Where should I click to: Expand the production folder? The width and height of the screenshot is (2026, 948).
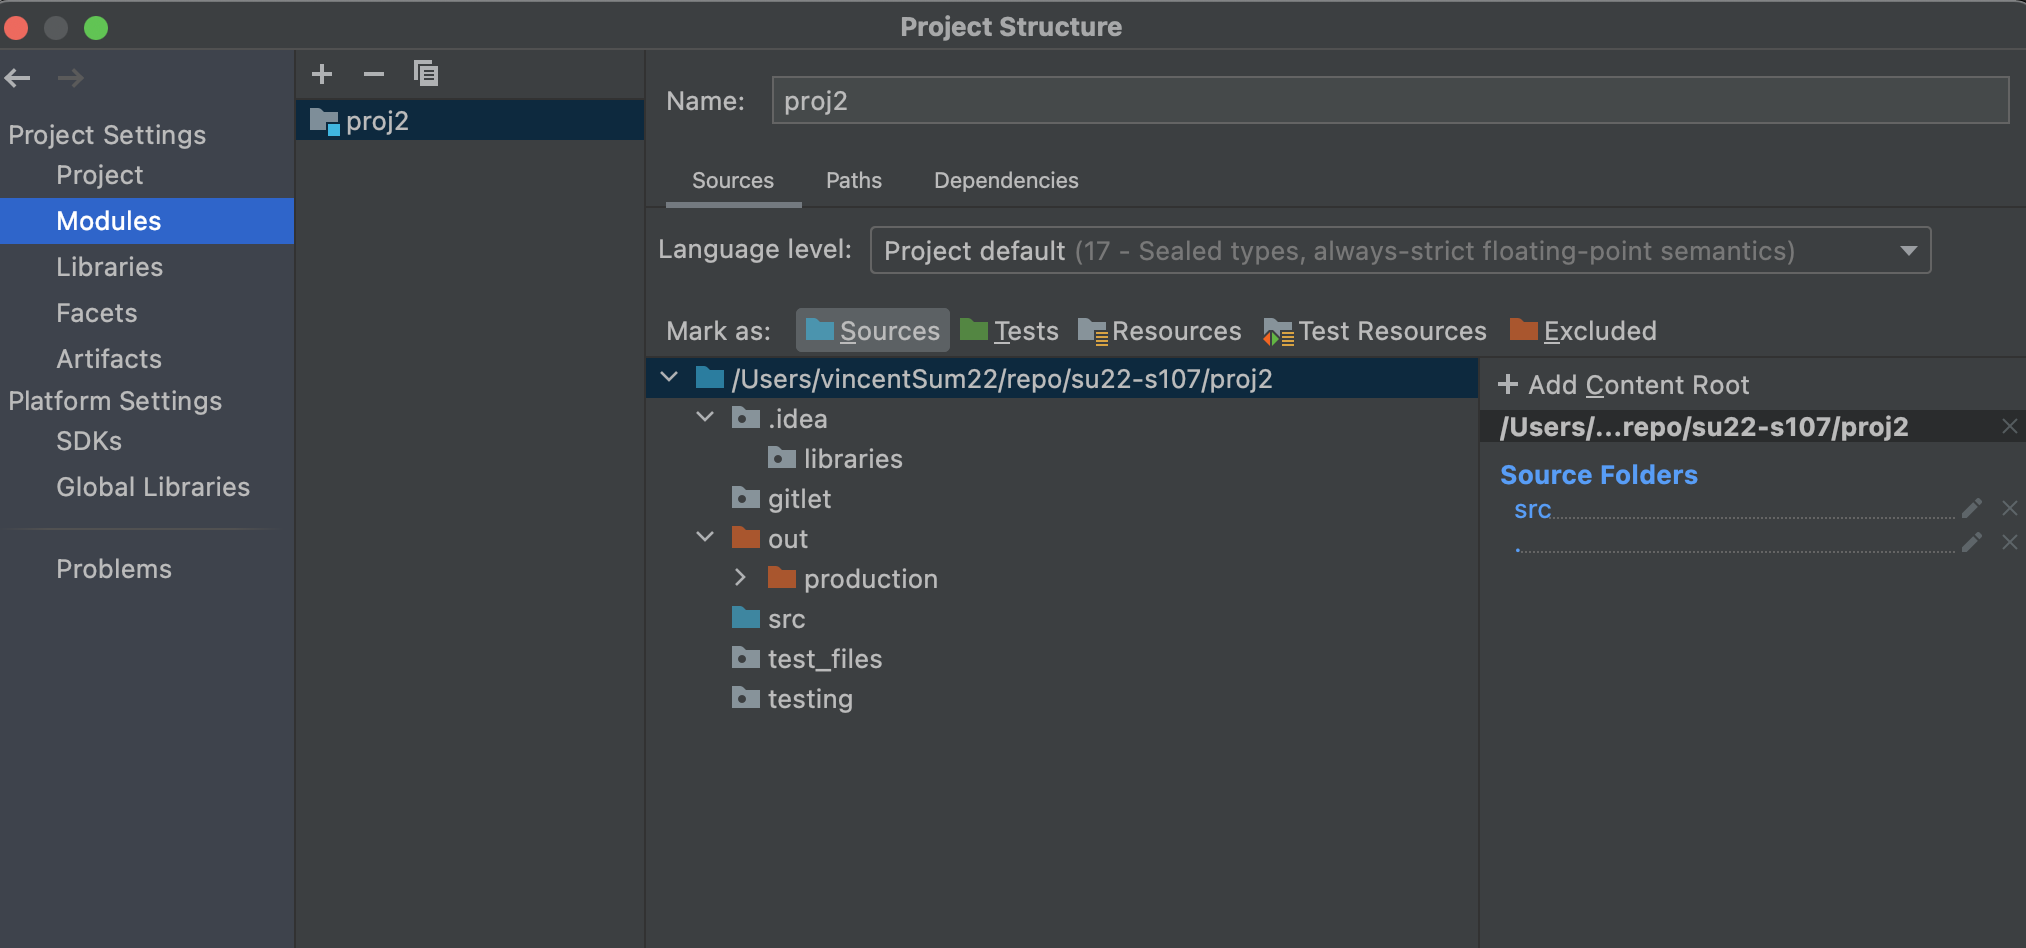click(740, 578)
